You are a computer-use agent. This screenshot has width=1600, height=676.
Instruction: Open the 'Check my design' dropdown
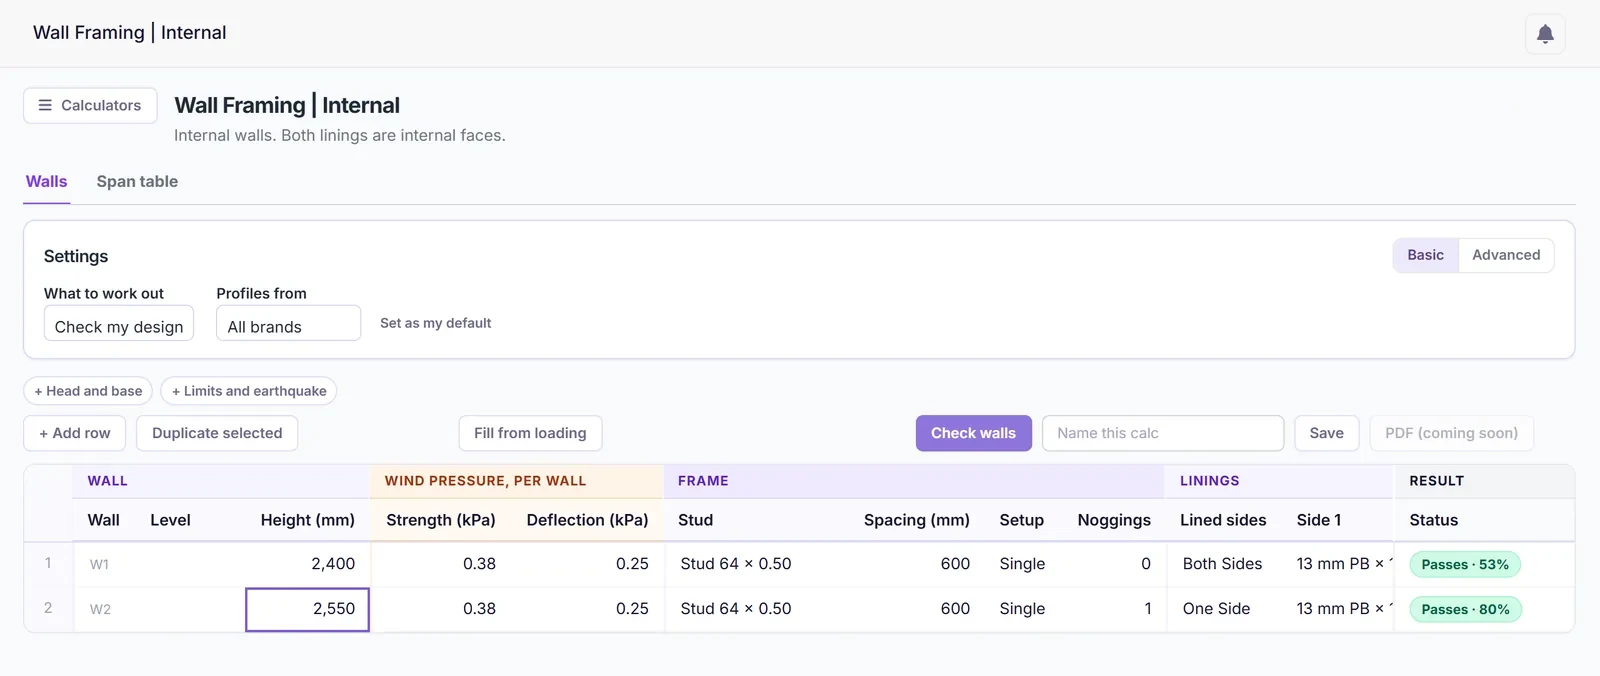click(119, 324)
